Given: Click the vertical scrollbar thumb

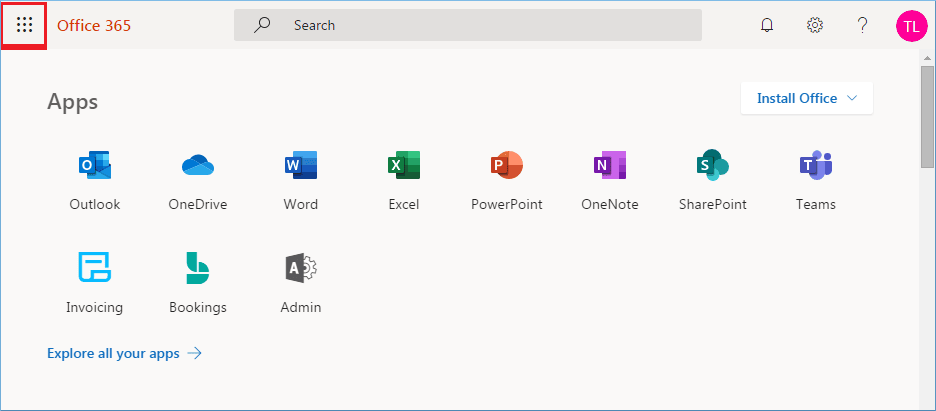Looking at the screenshot, I should tap(928, 116).
